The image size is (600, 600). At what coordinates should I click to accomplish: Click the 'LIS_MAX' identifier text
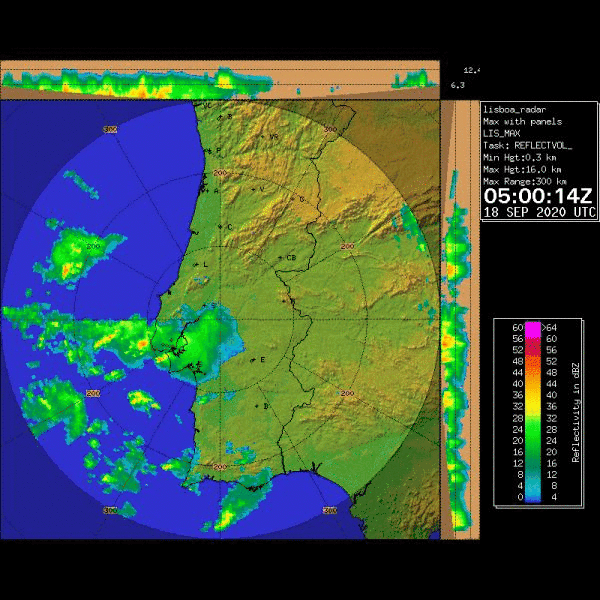pos(502,134)
